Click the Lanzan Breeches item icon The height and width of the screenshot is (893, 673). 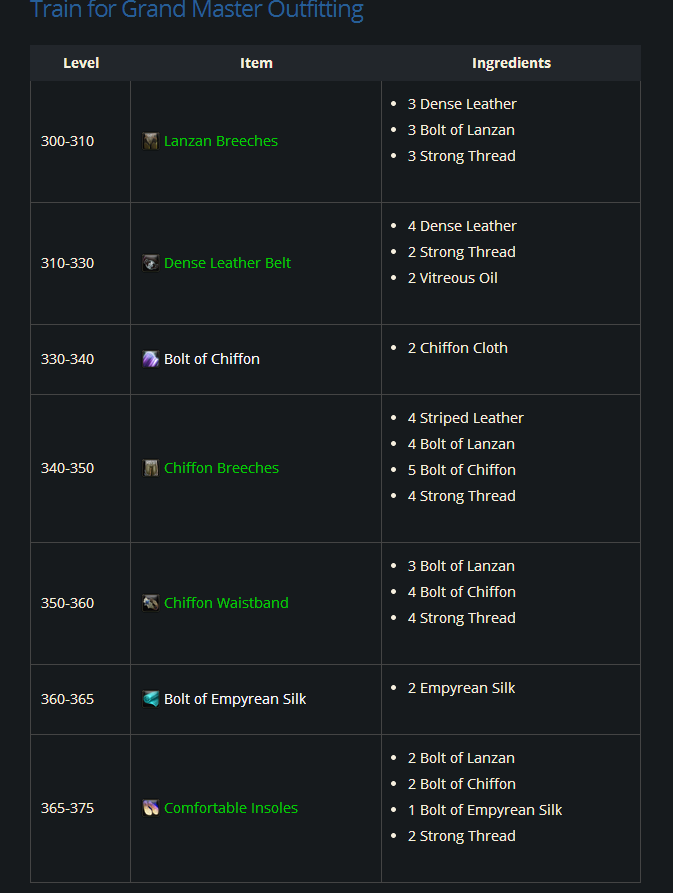[150, 141]
